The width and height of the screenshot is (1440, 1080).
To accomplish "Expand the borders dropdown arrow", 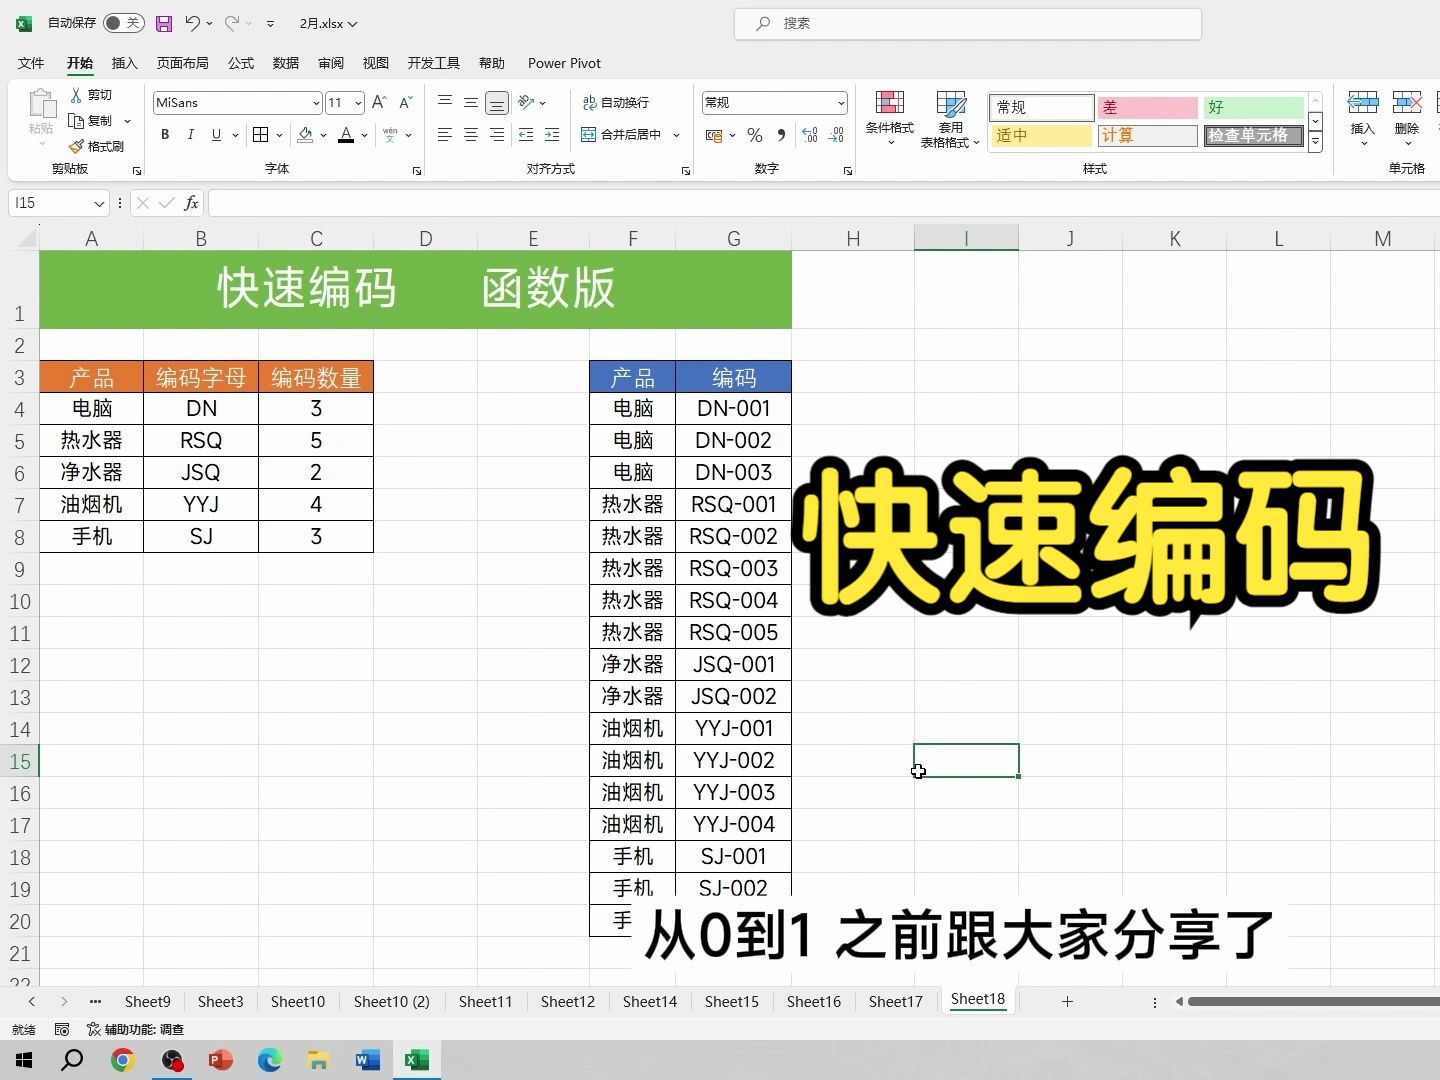I will (x=279, y=135).
